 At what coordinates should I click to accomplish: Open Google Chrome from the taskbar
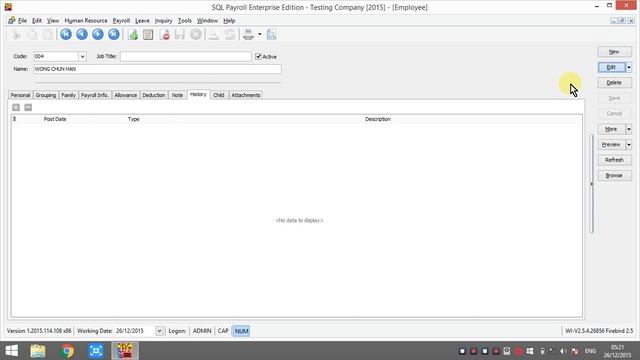pos(67,351)
